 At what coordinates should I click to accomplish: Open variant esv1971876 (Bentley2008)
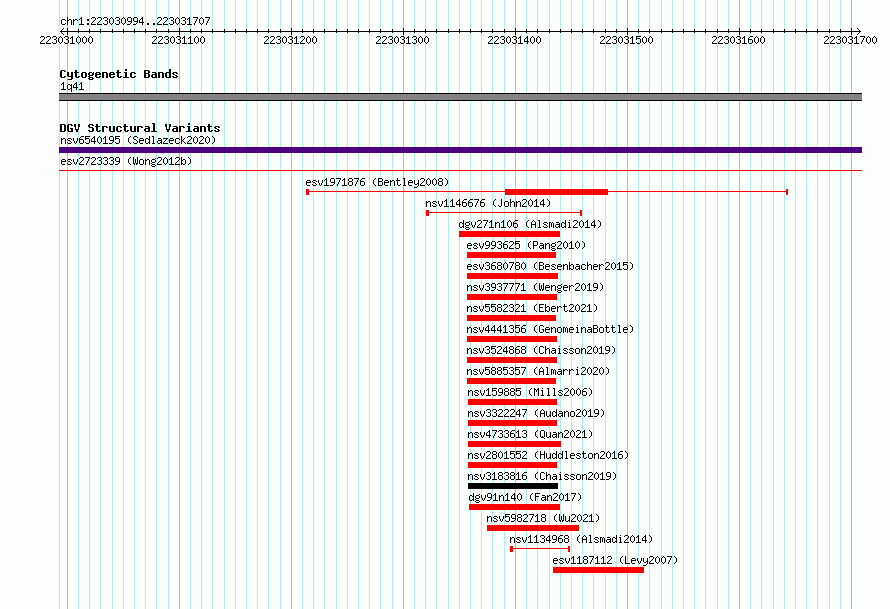[377, 182]
